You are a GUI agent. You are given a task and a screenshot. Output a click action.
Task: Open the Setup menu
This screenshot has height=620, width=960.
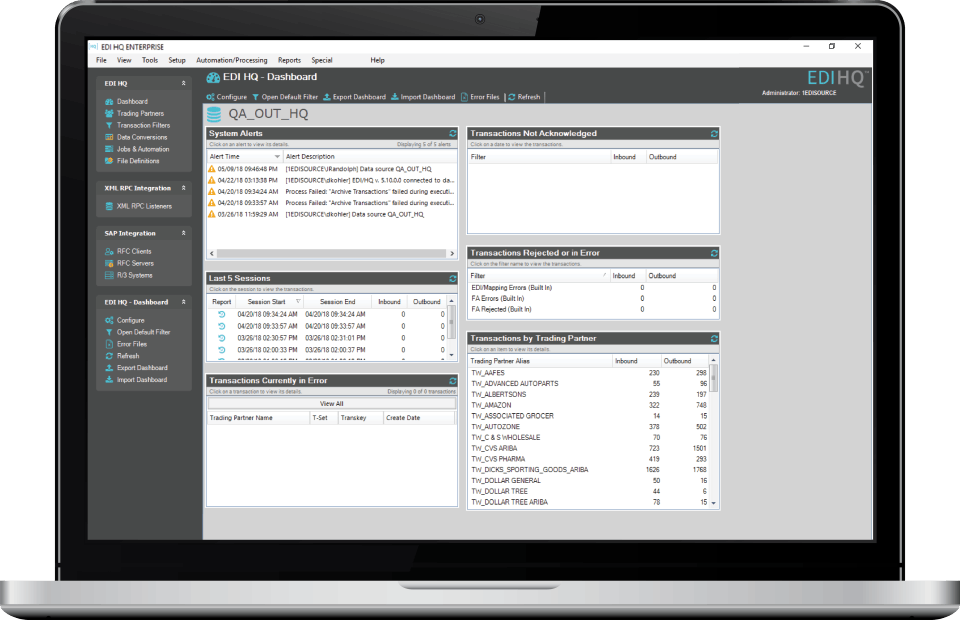coord(177,61)
